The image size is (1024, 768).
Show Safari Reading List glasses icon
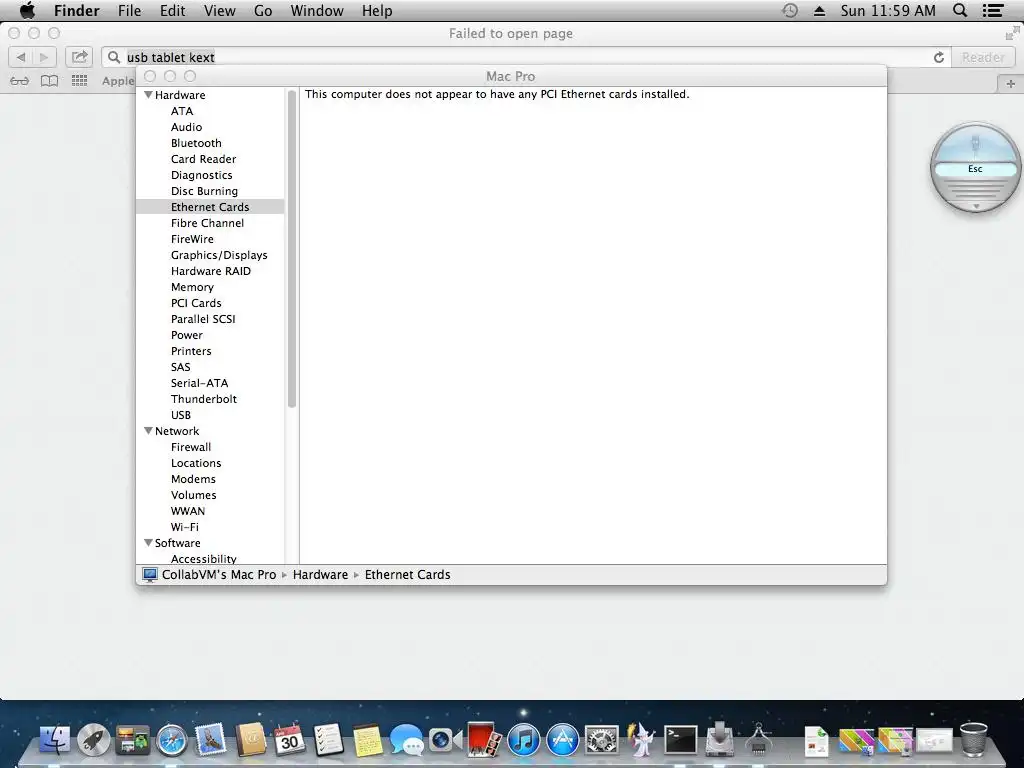point(20,81)
